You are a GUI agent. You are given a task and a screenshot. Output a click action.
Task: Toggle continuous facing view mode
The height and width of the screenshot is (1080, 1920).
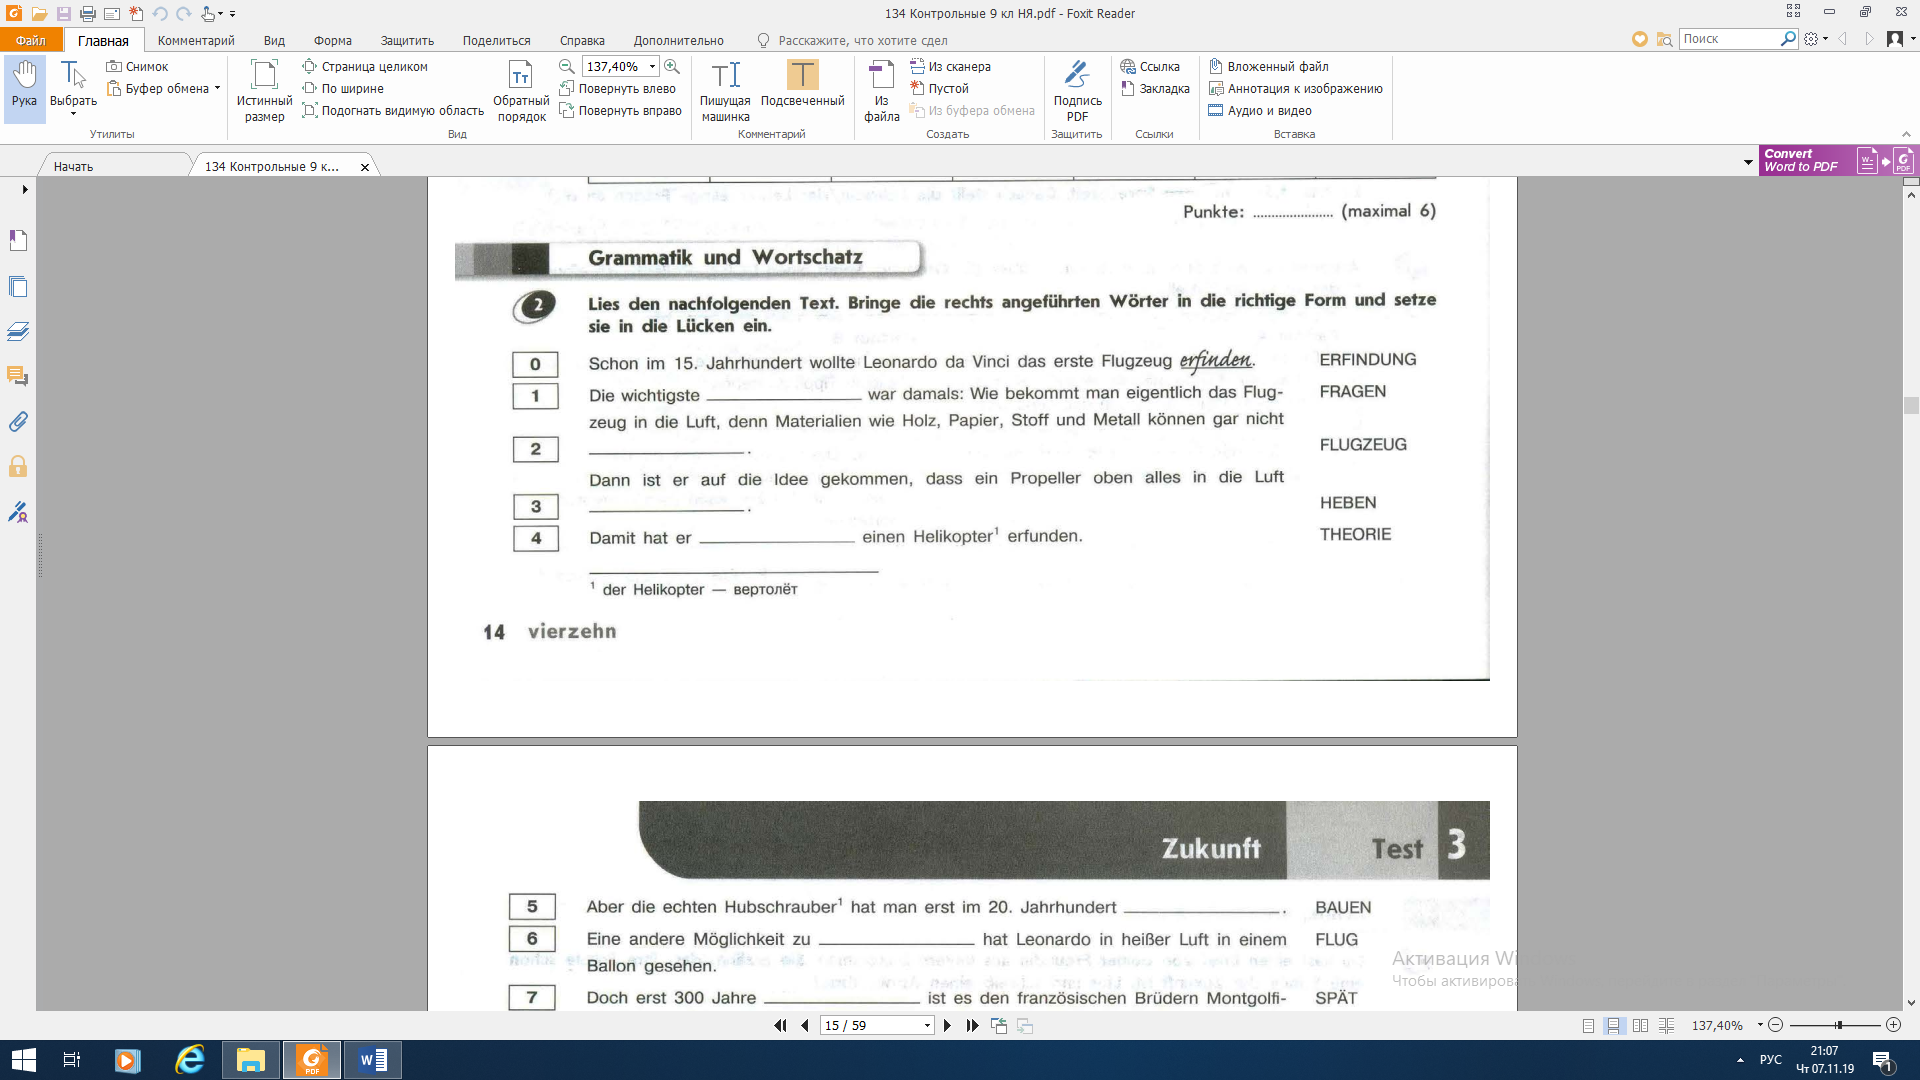(x=1666, y=1026)
